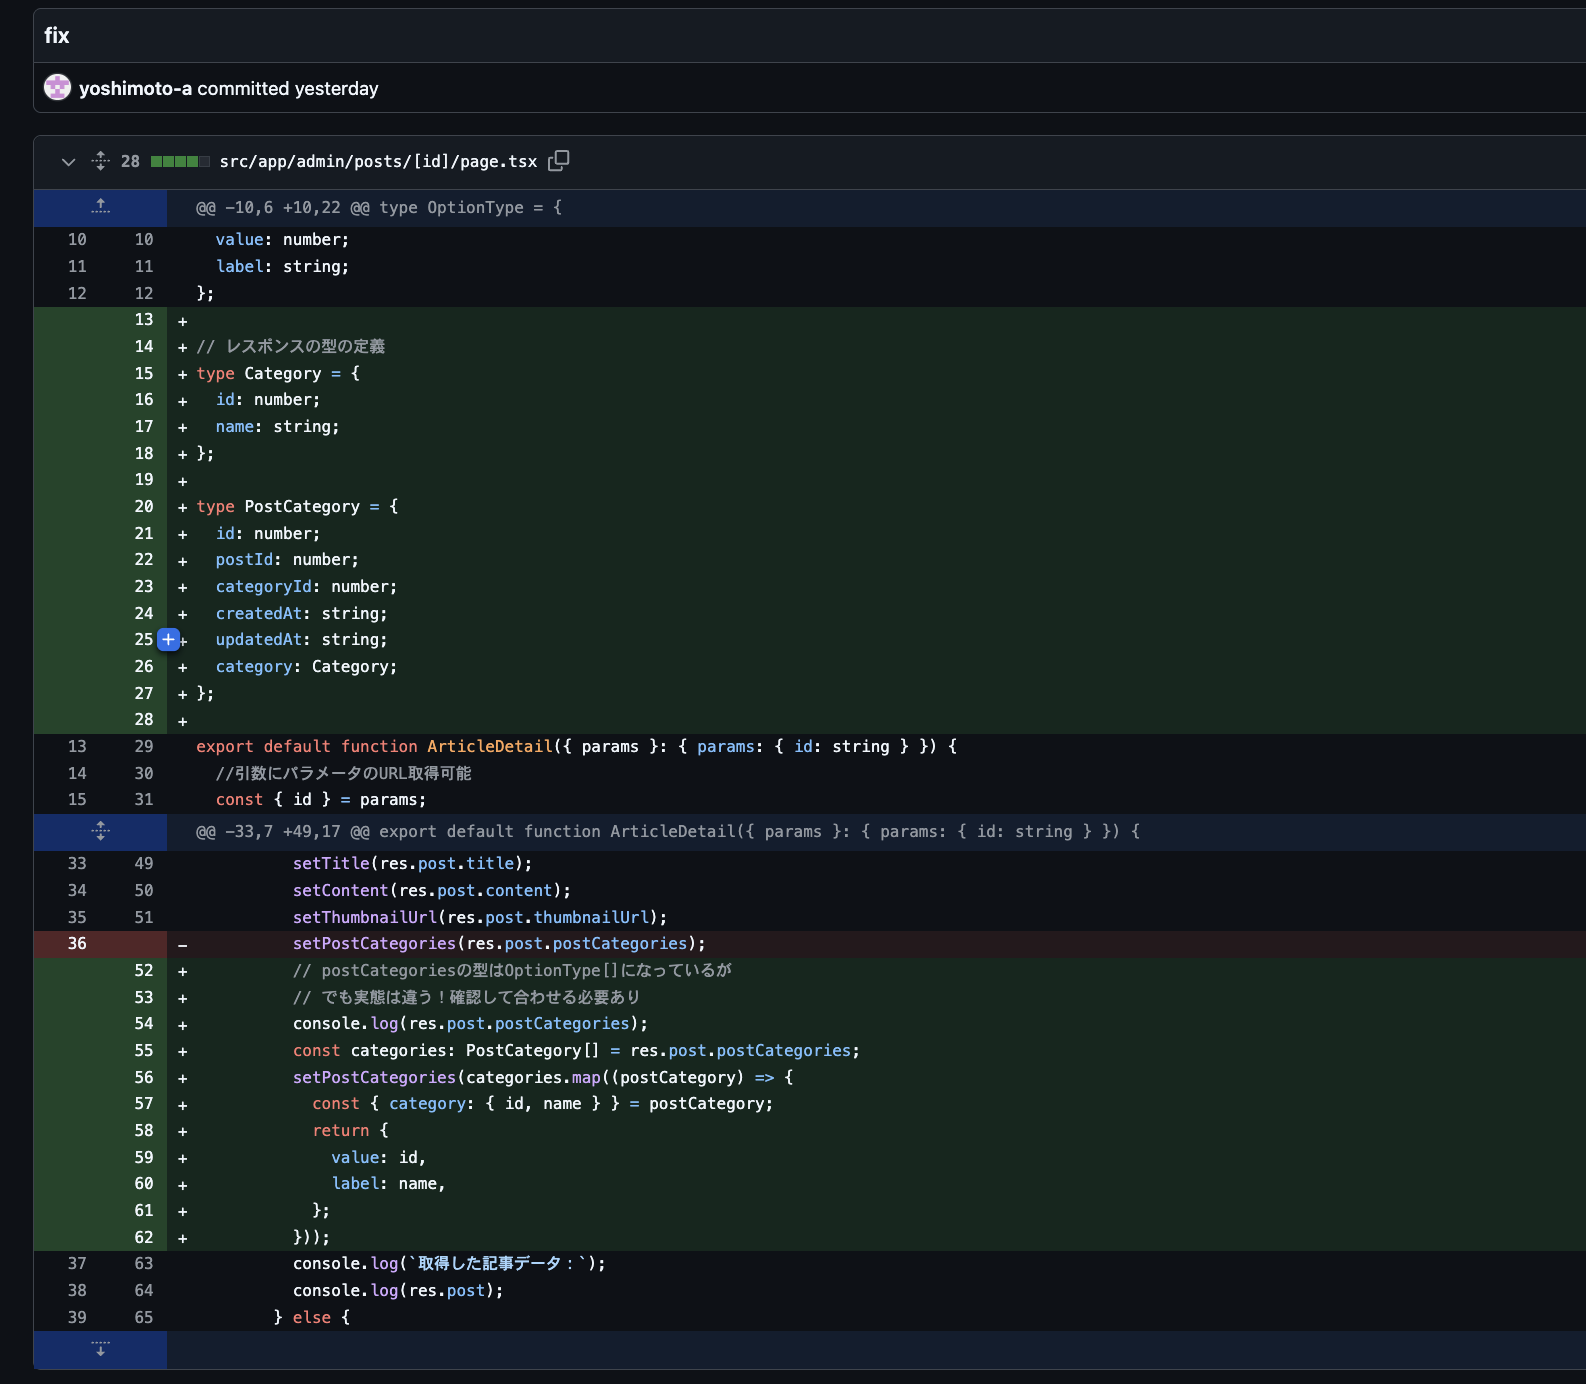Open the src/app/admin/posts/[id]/page.tsx file link
The width and height of the screenshot is (1586, 1384).
378,162
